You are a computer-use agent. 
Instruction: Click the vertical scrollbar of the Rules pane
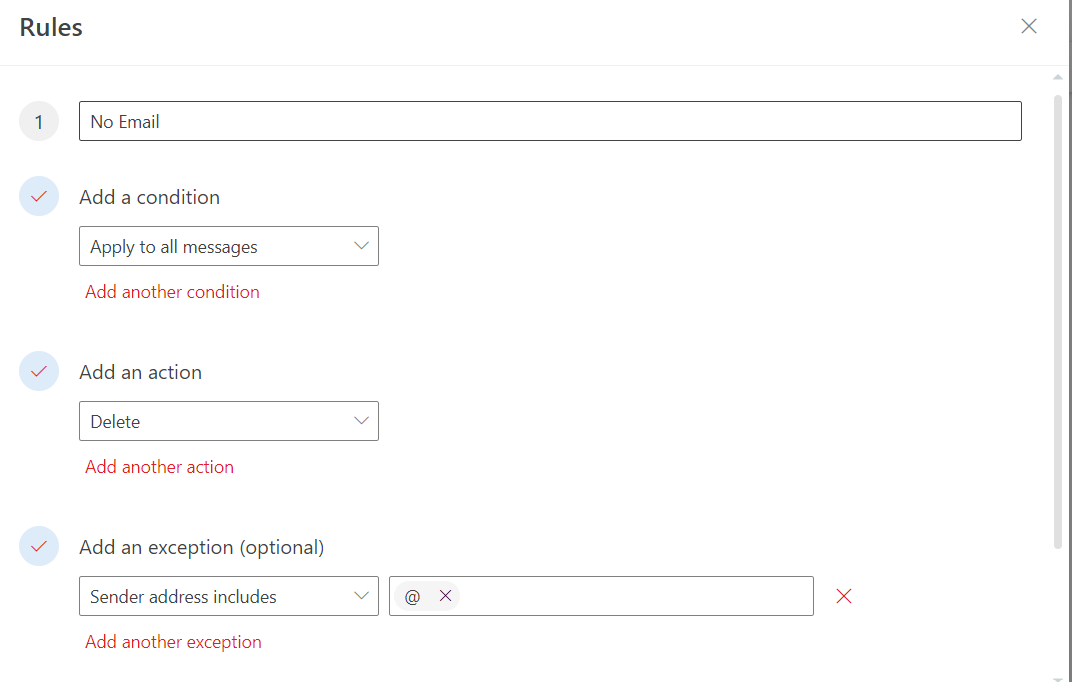click(1058, 321)
